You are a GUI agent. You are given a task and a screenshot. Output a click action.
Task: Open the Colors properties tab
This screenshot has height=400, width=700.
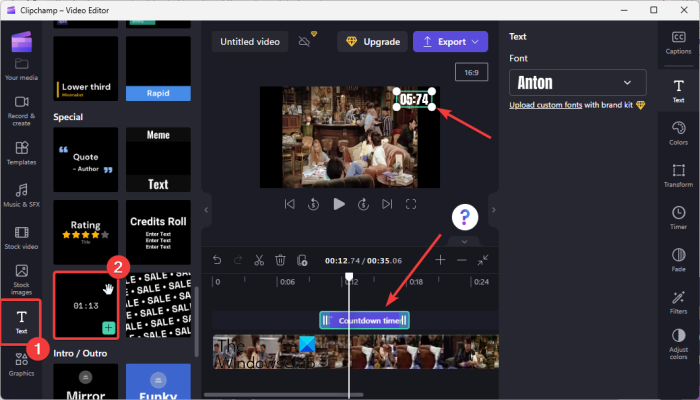point(678,133)
